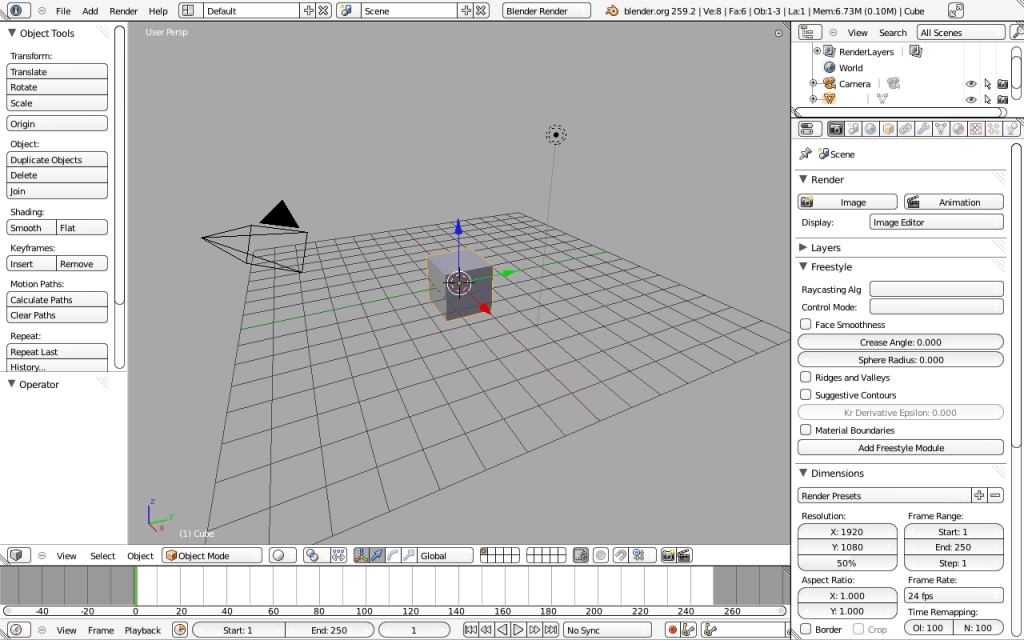Click the Duplicate Objects button
Image resolution: width=1024 pixels, height=640 pixels.
pos(57,160)
